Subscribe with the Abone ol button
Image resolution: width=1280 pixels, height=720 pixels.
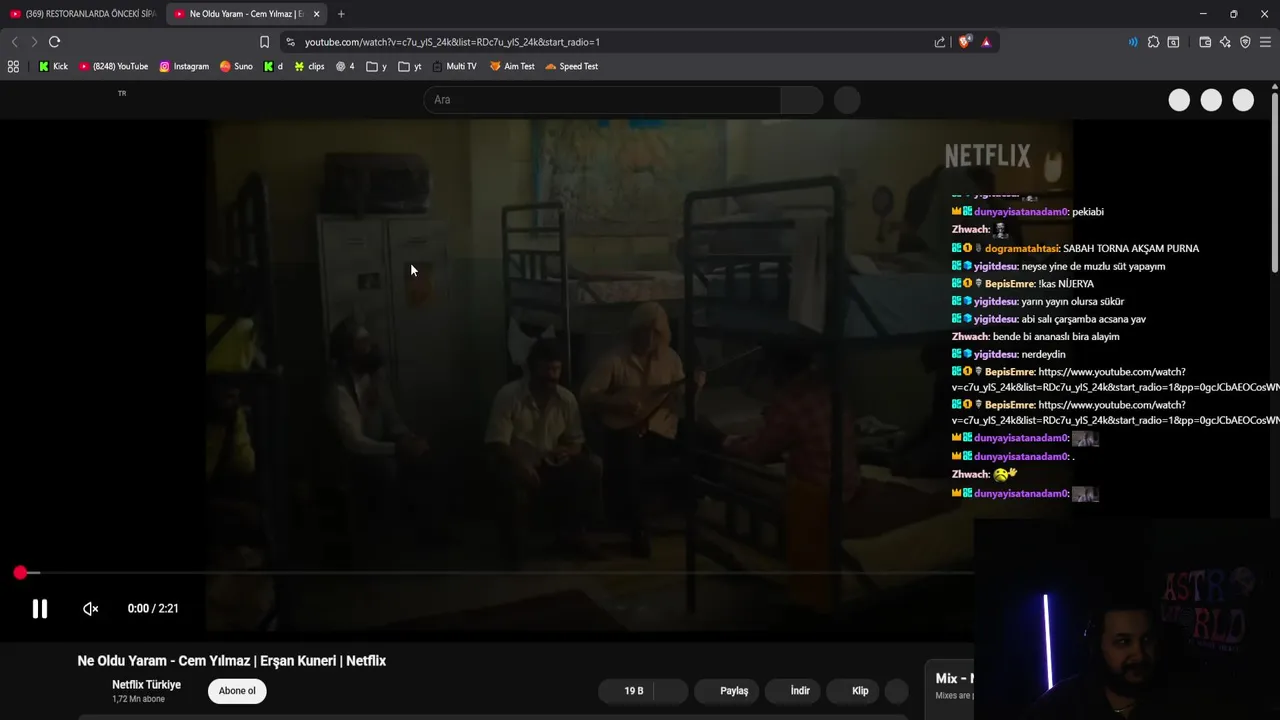pos(237,691)
